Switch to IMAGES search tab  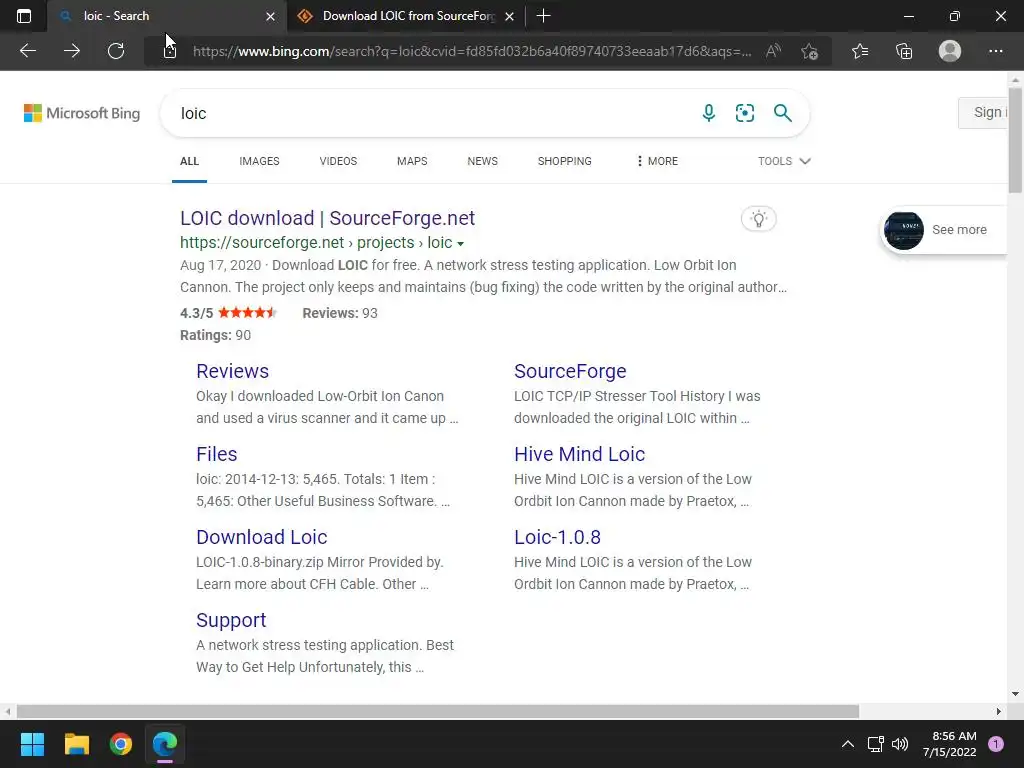[259, 161]
